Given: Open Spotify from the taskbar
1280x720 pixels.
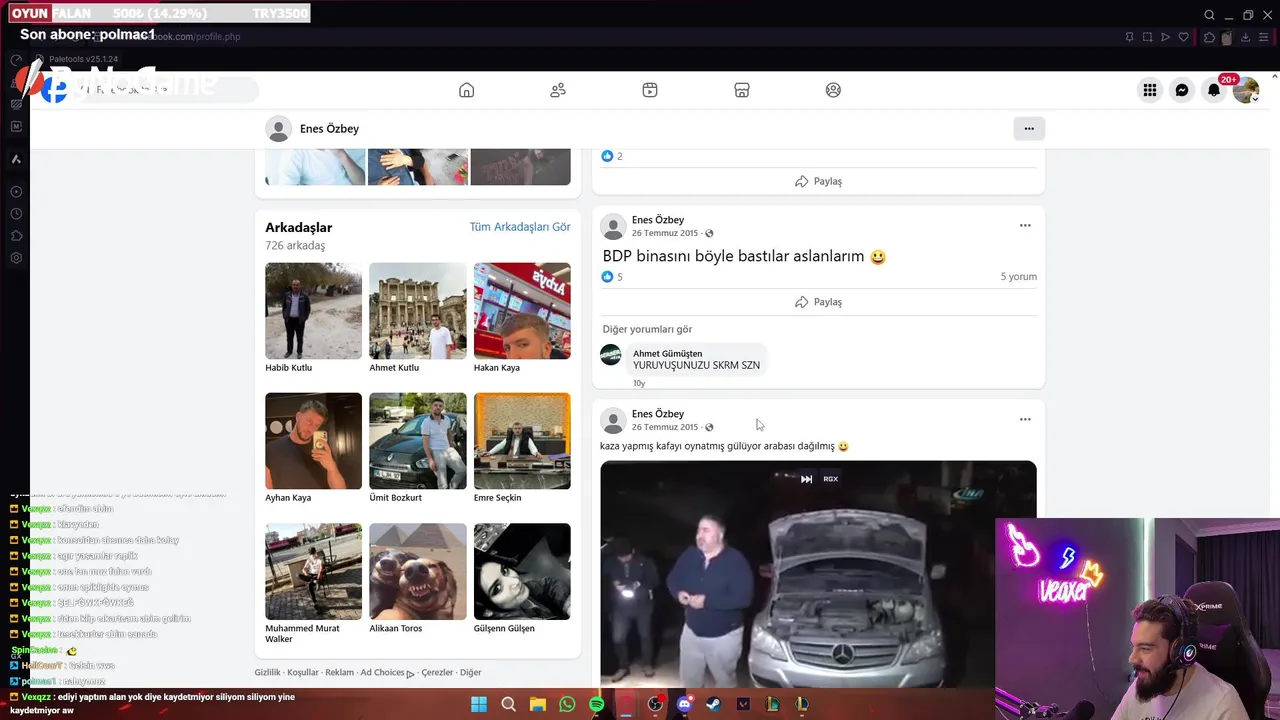Looking at the screenshot, I should point(597,704).
